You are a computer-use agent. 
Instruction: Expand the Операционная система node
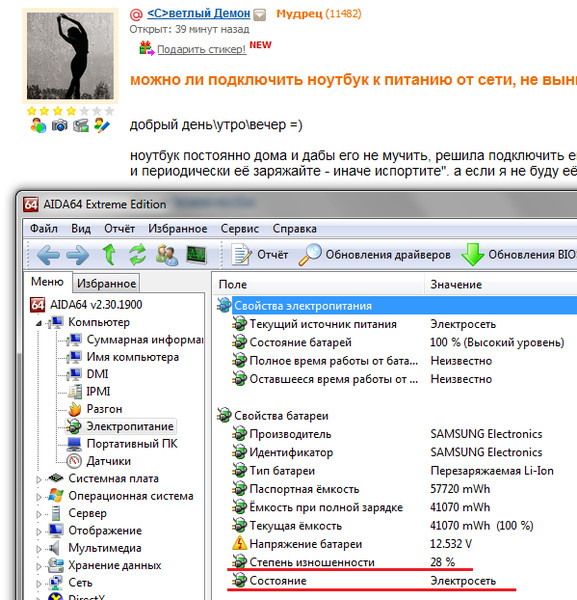point(39,497)
